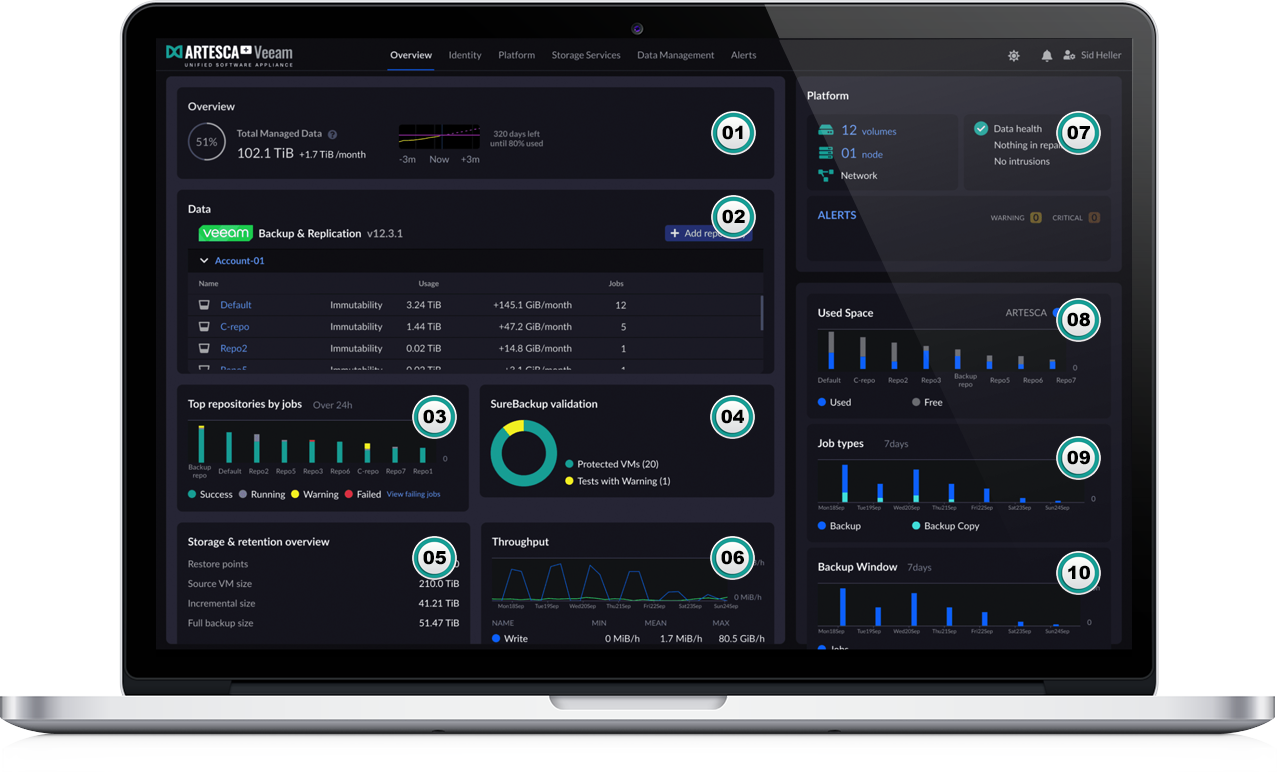Select the Data Management tab
Image resolution: width=1277 pixels, height=772 pixels.
pos(676,55)
